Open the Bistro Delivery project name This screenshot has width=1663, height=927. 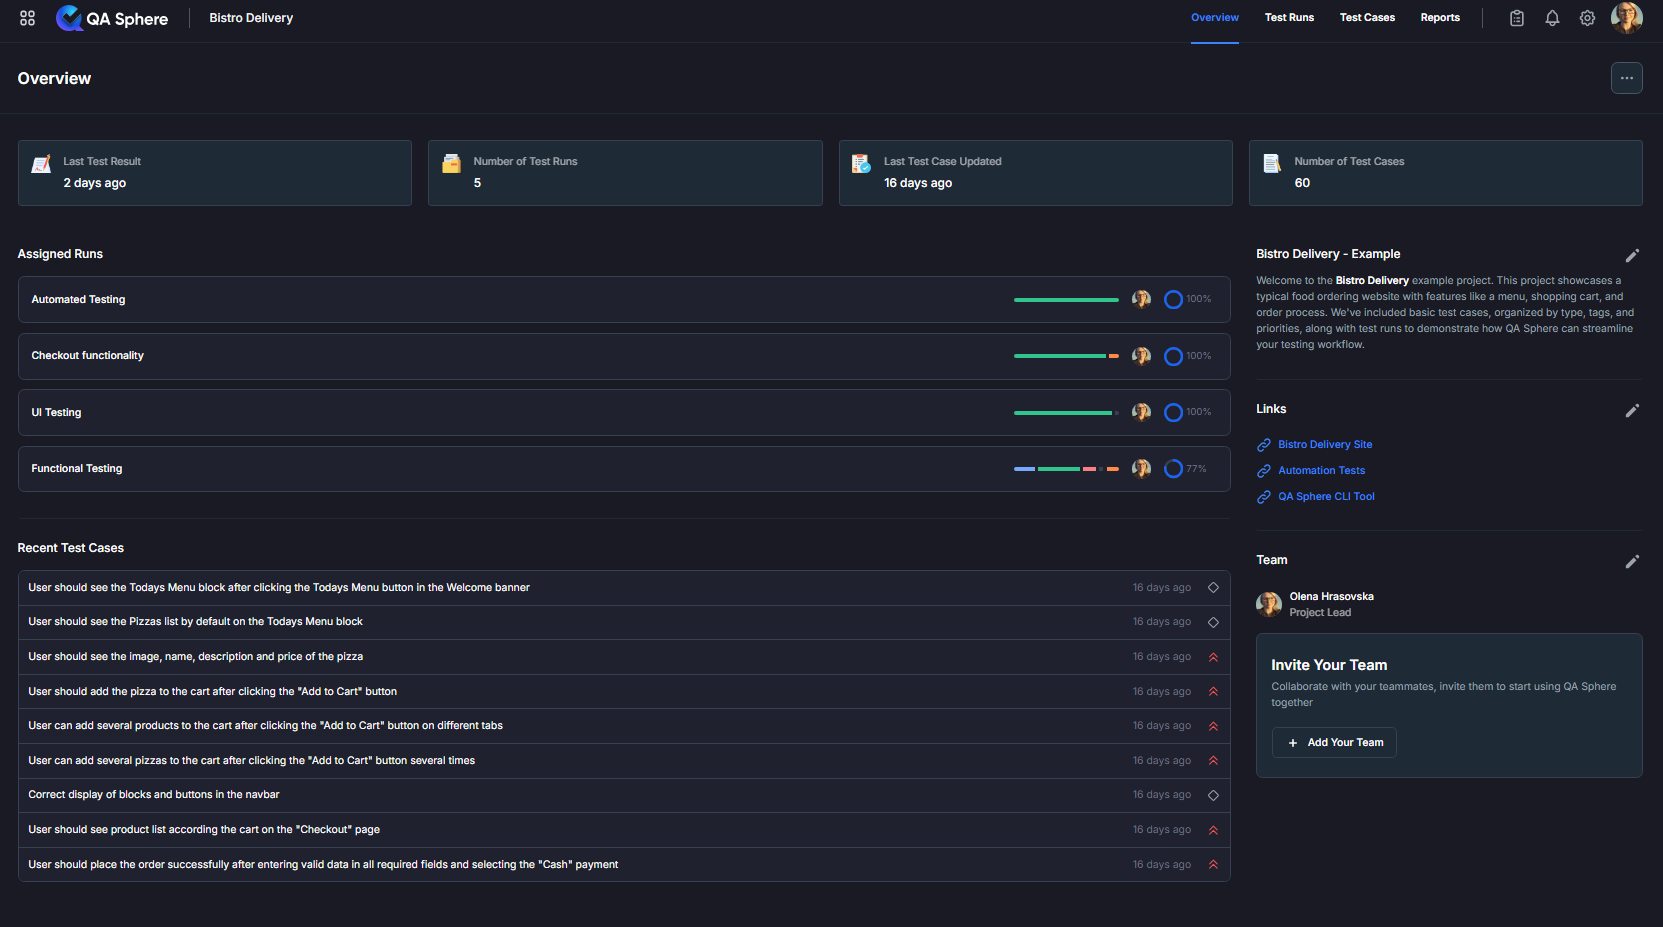(x=251, y=18)
